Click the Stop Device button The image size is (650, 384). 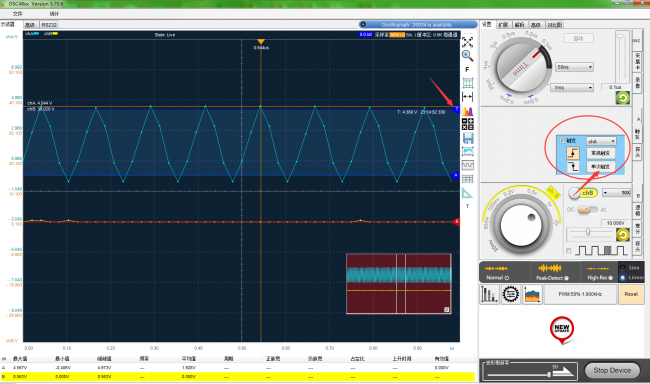(x=612, y=370)
